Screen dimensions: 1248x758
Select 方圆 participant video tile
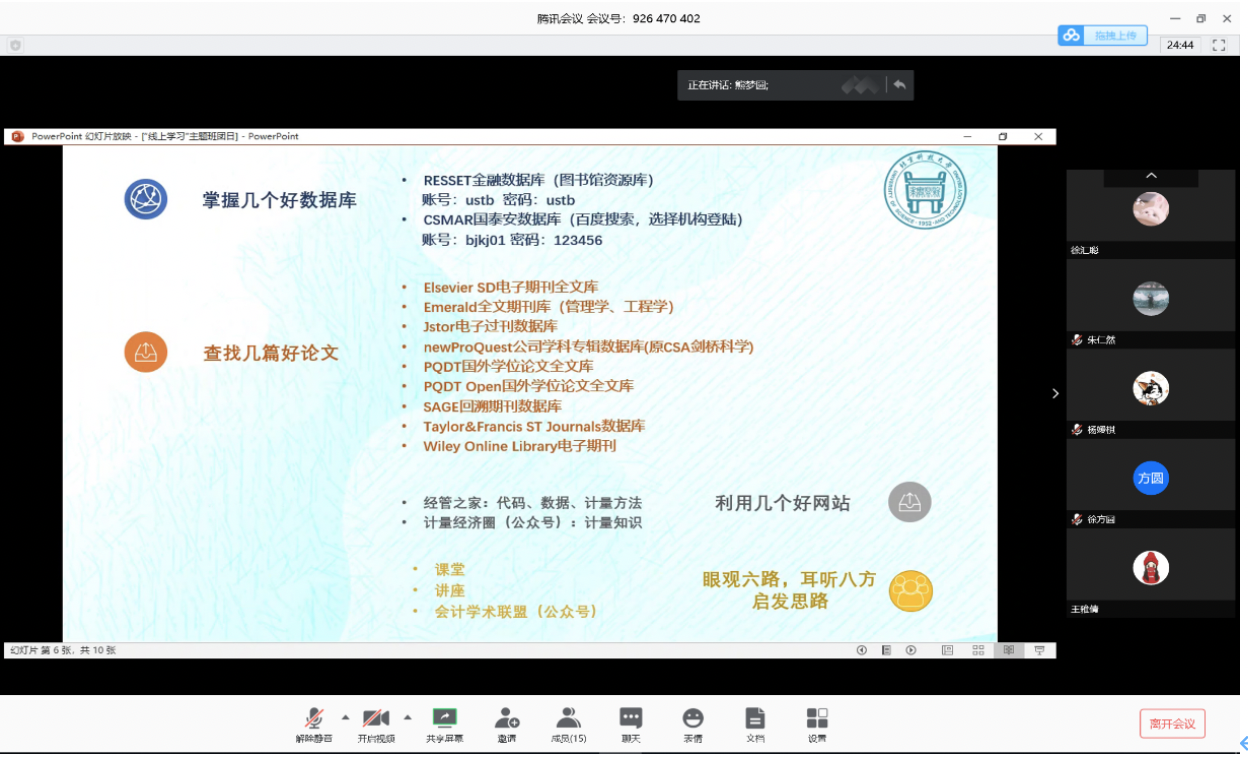coord(1151,479)
